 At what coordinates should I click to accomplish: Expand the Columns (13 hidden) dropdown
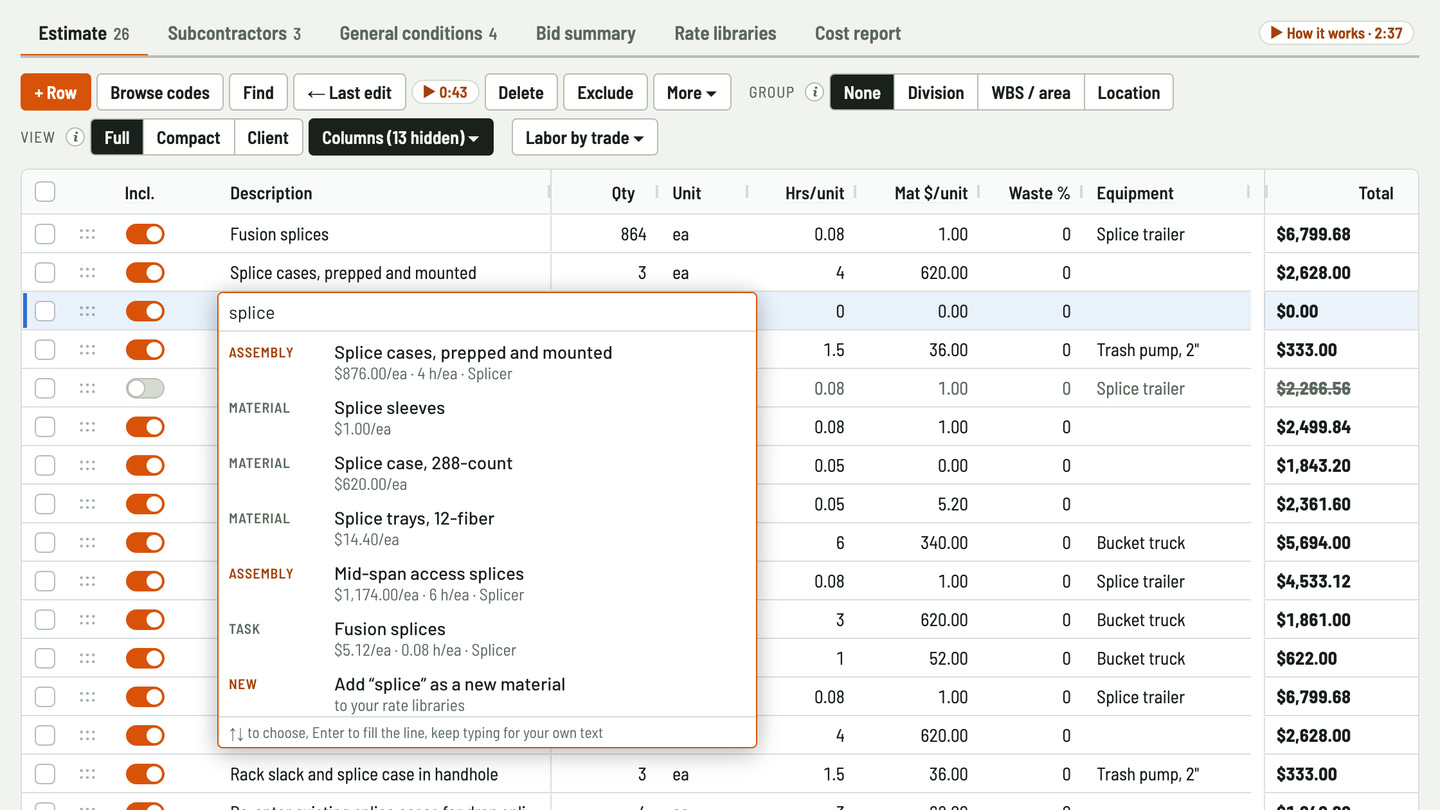[401, 137]
